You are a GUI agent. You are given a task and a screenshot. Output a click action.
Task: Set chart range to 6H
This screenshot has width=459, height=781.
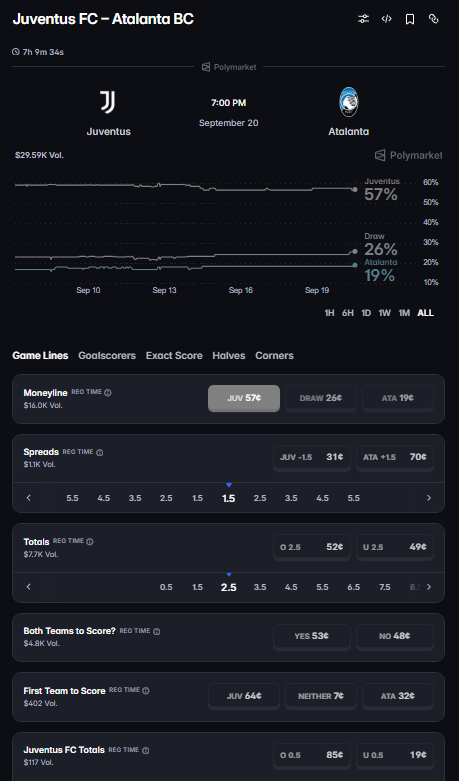[x=347, y=313]
